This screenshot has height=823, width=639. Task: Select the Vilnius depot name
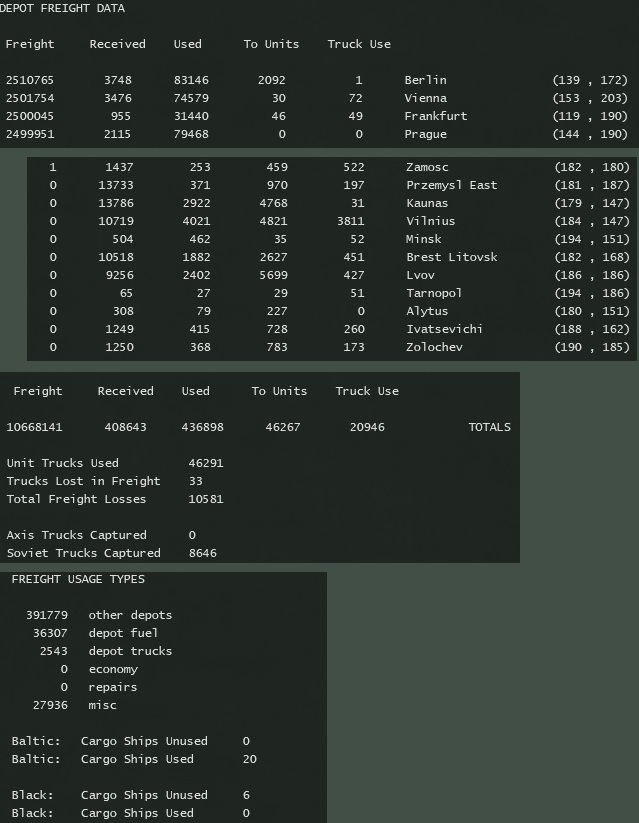click(431, 221)
